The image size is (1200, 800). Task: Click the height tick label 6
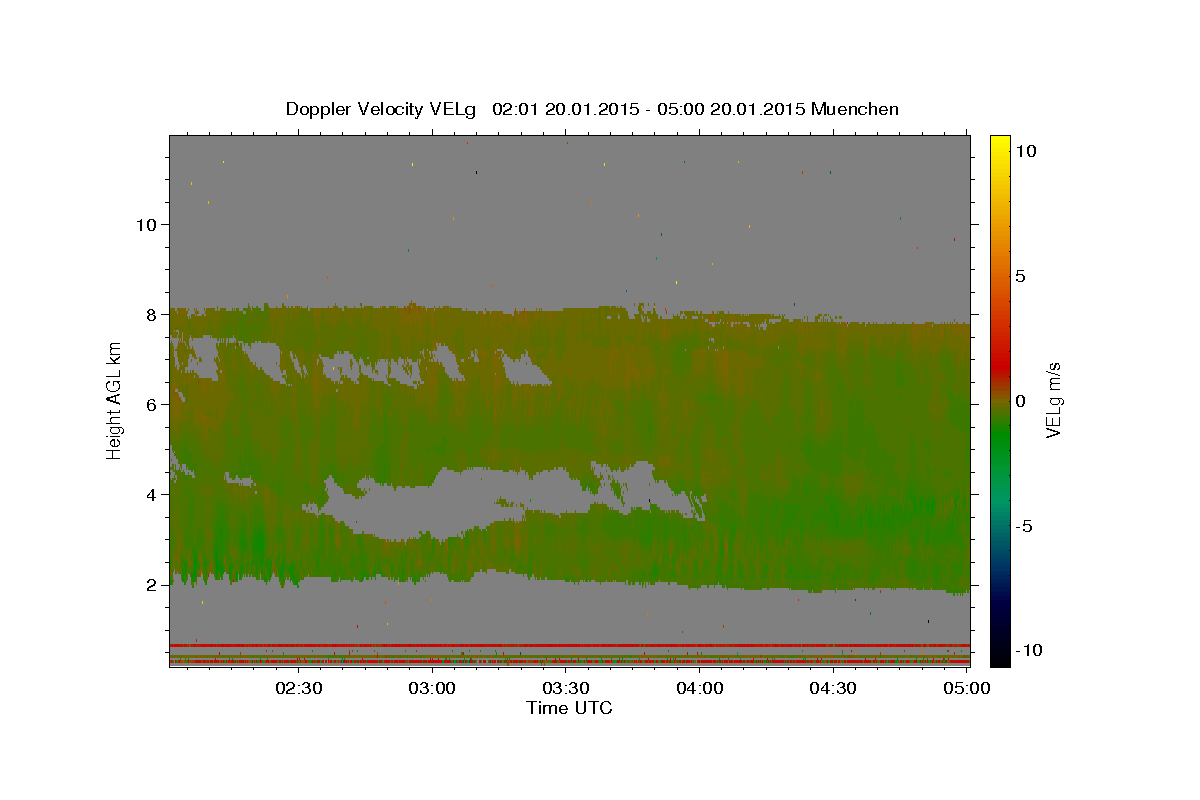click(153, 404)
